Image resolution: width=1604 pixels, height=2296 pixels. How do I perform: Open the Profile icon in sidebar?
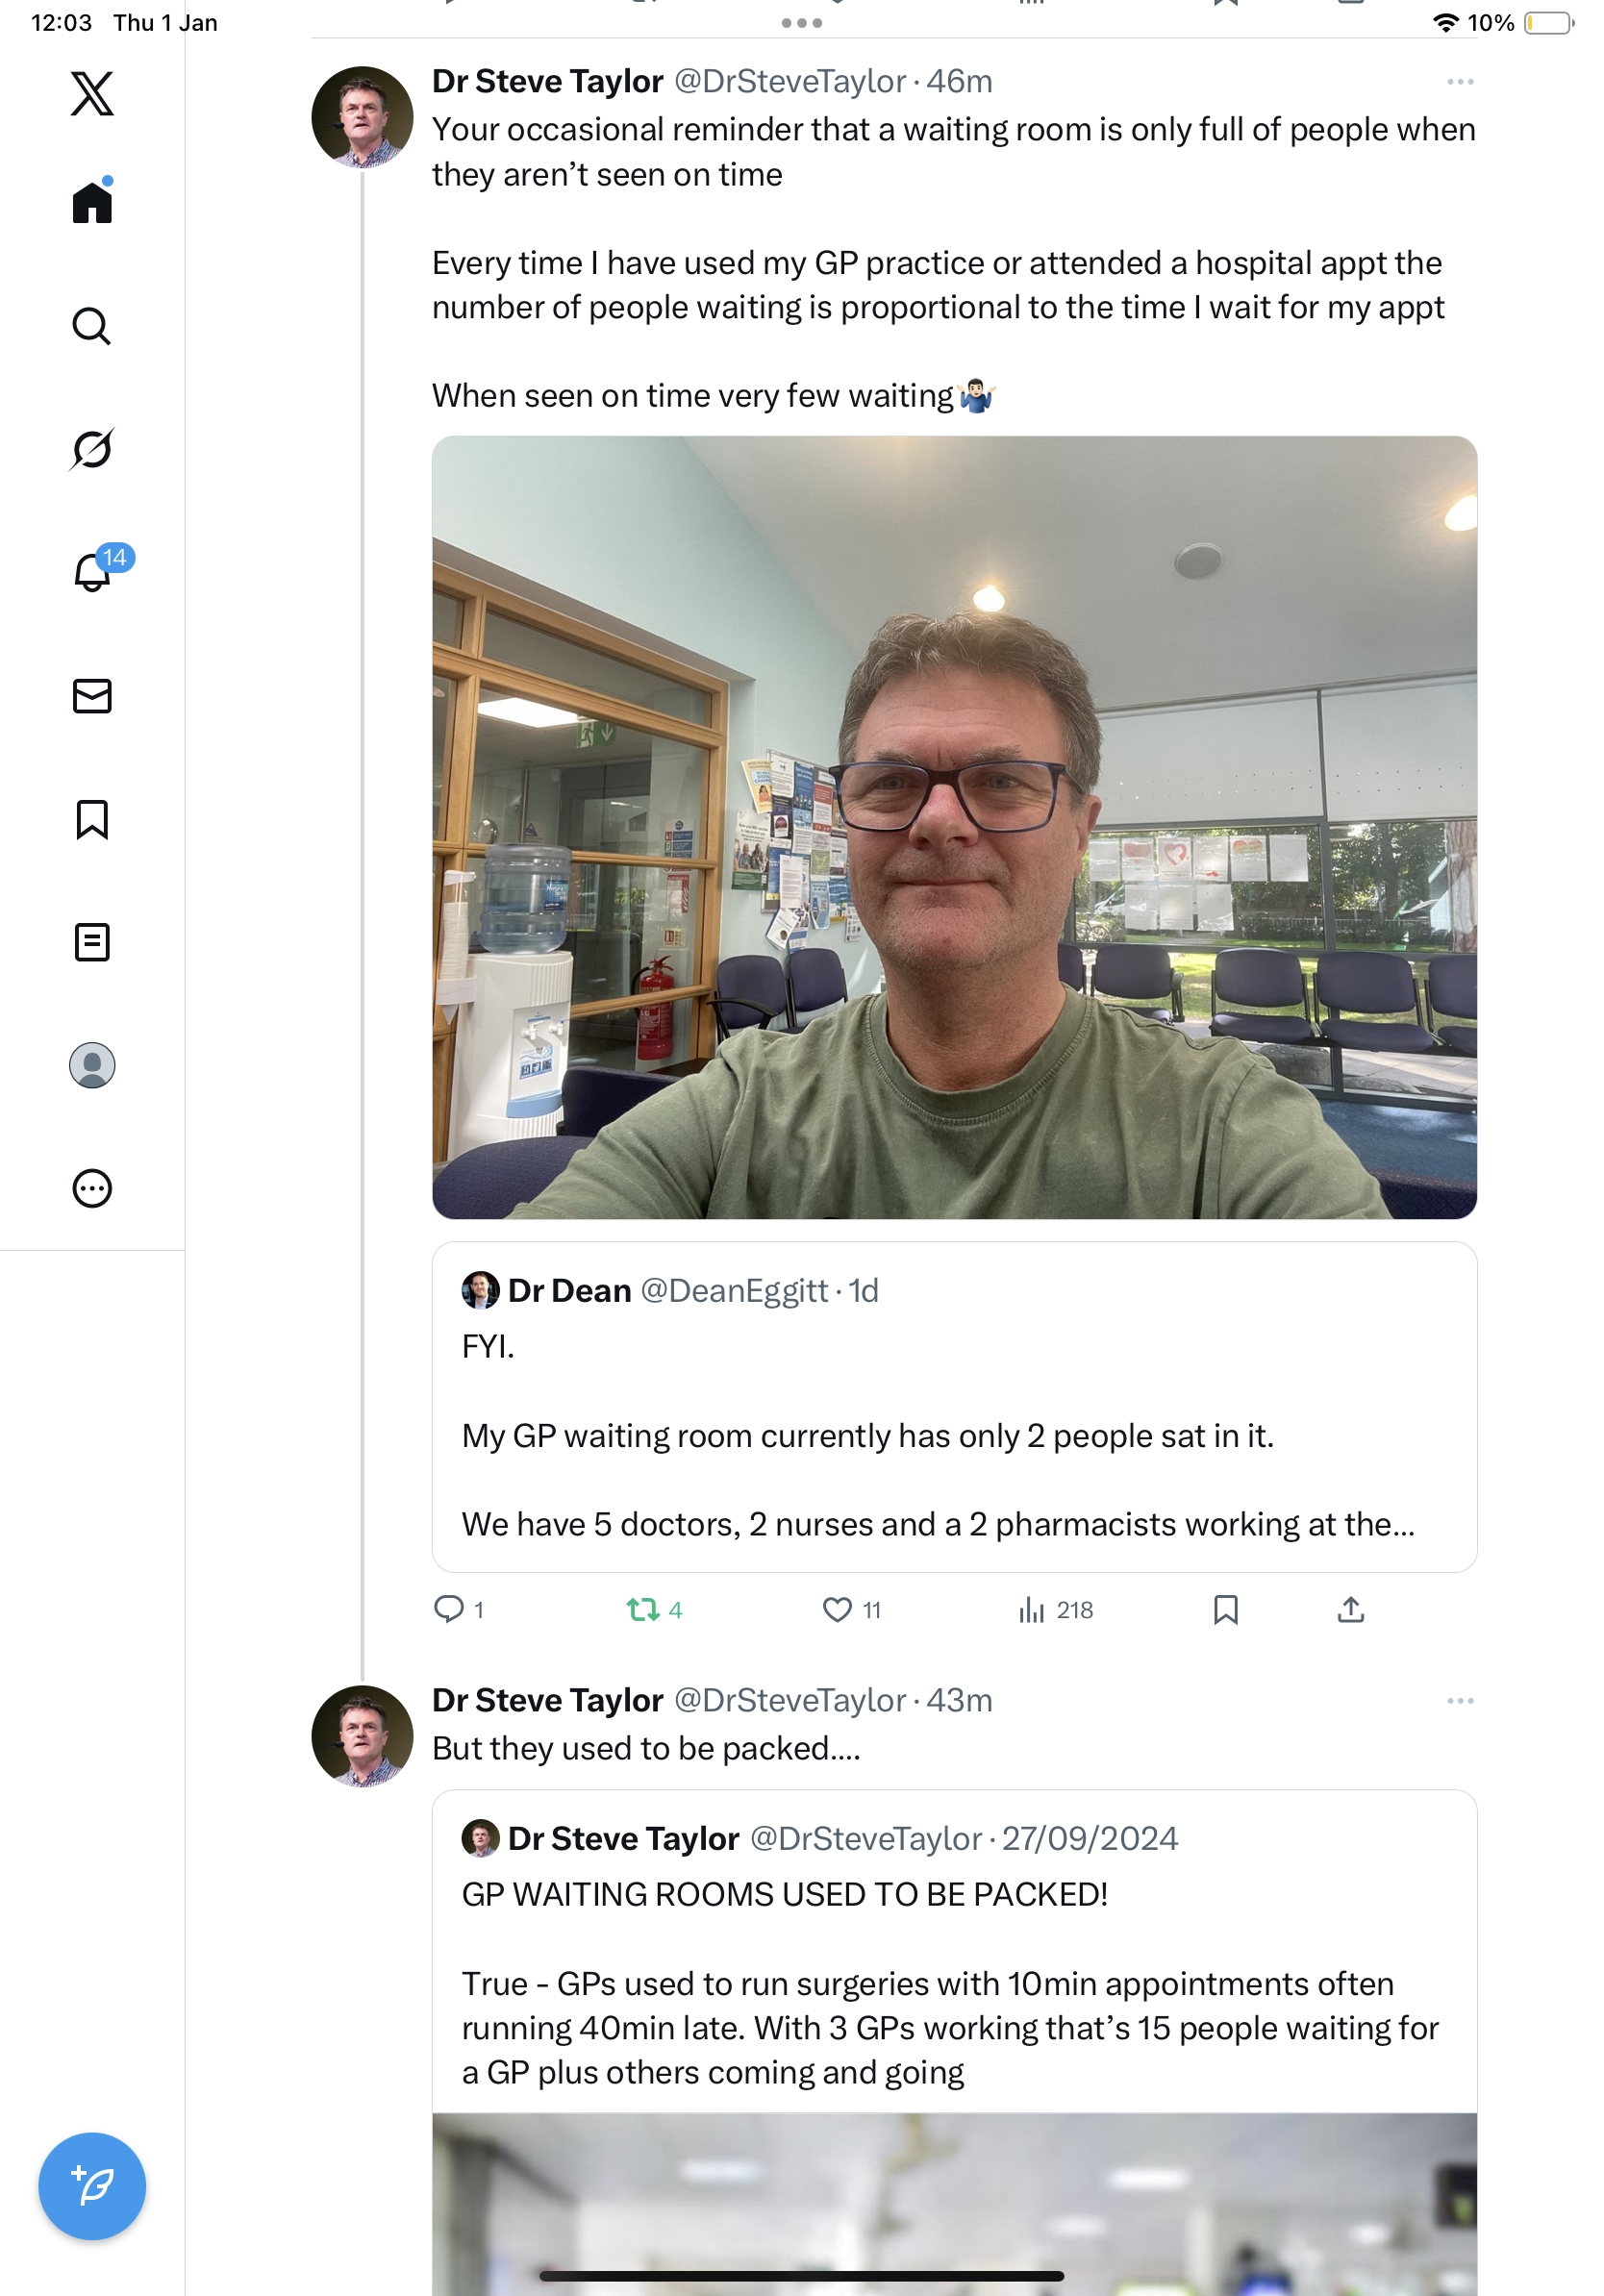pyautogui.click(x=92, y=1065)
